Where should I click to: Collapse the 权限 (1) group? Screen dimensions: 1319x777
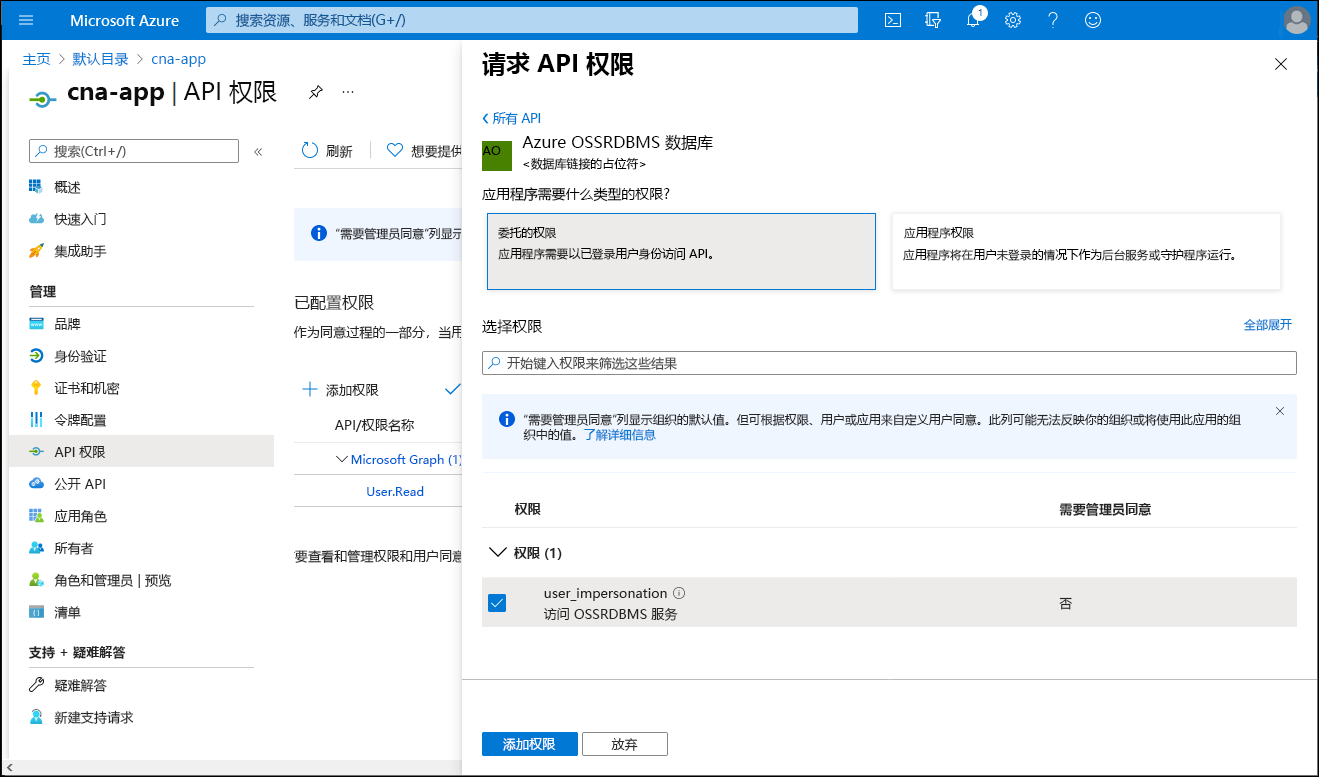click(497, 553)
